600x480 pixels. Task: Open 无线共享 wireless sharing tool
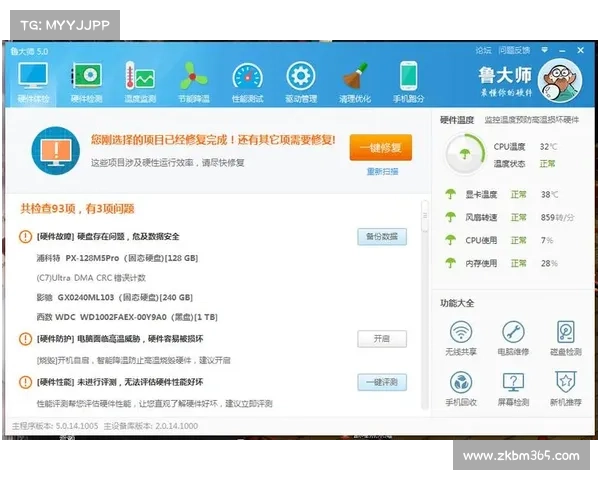(461, 338)
